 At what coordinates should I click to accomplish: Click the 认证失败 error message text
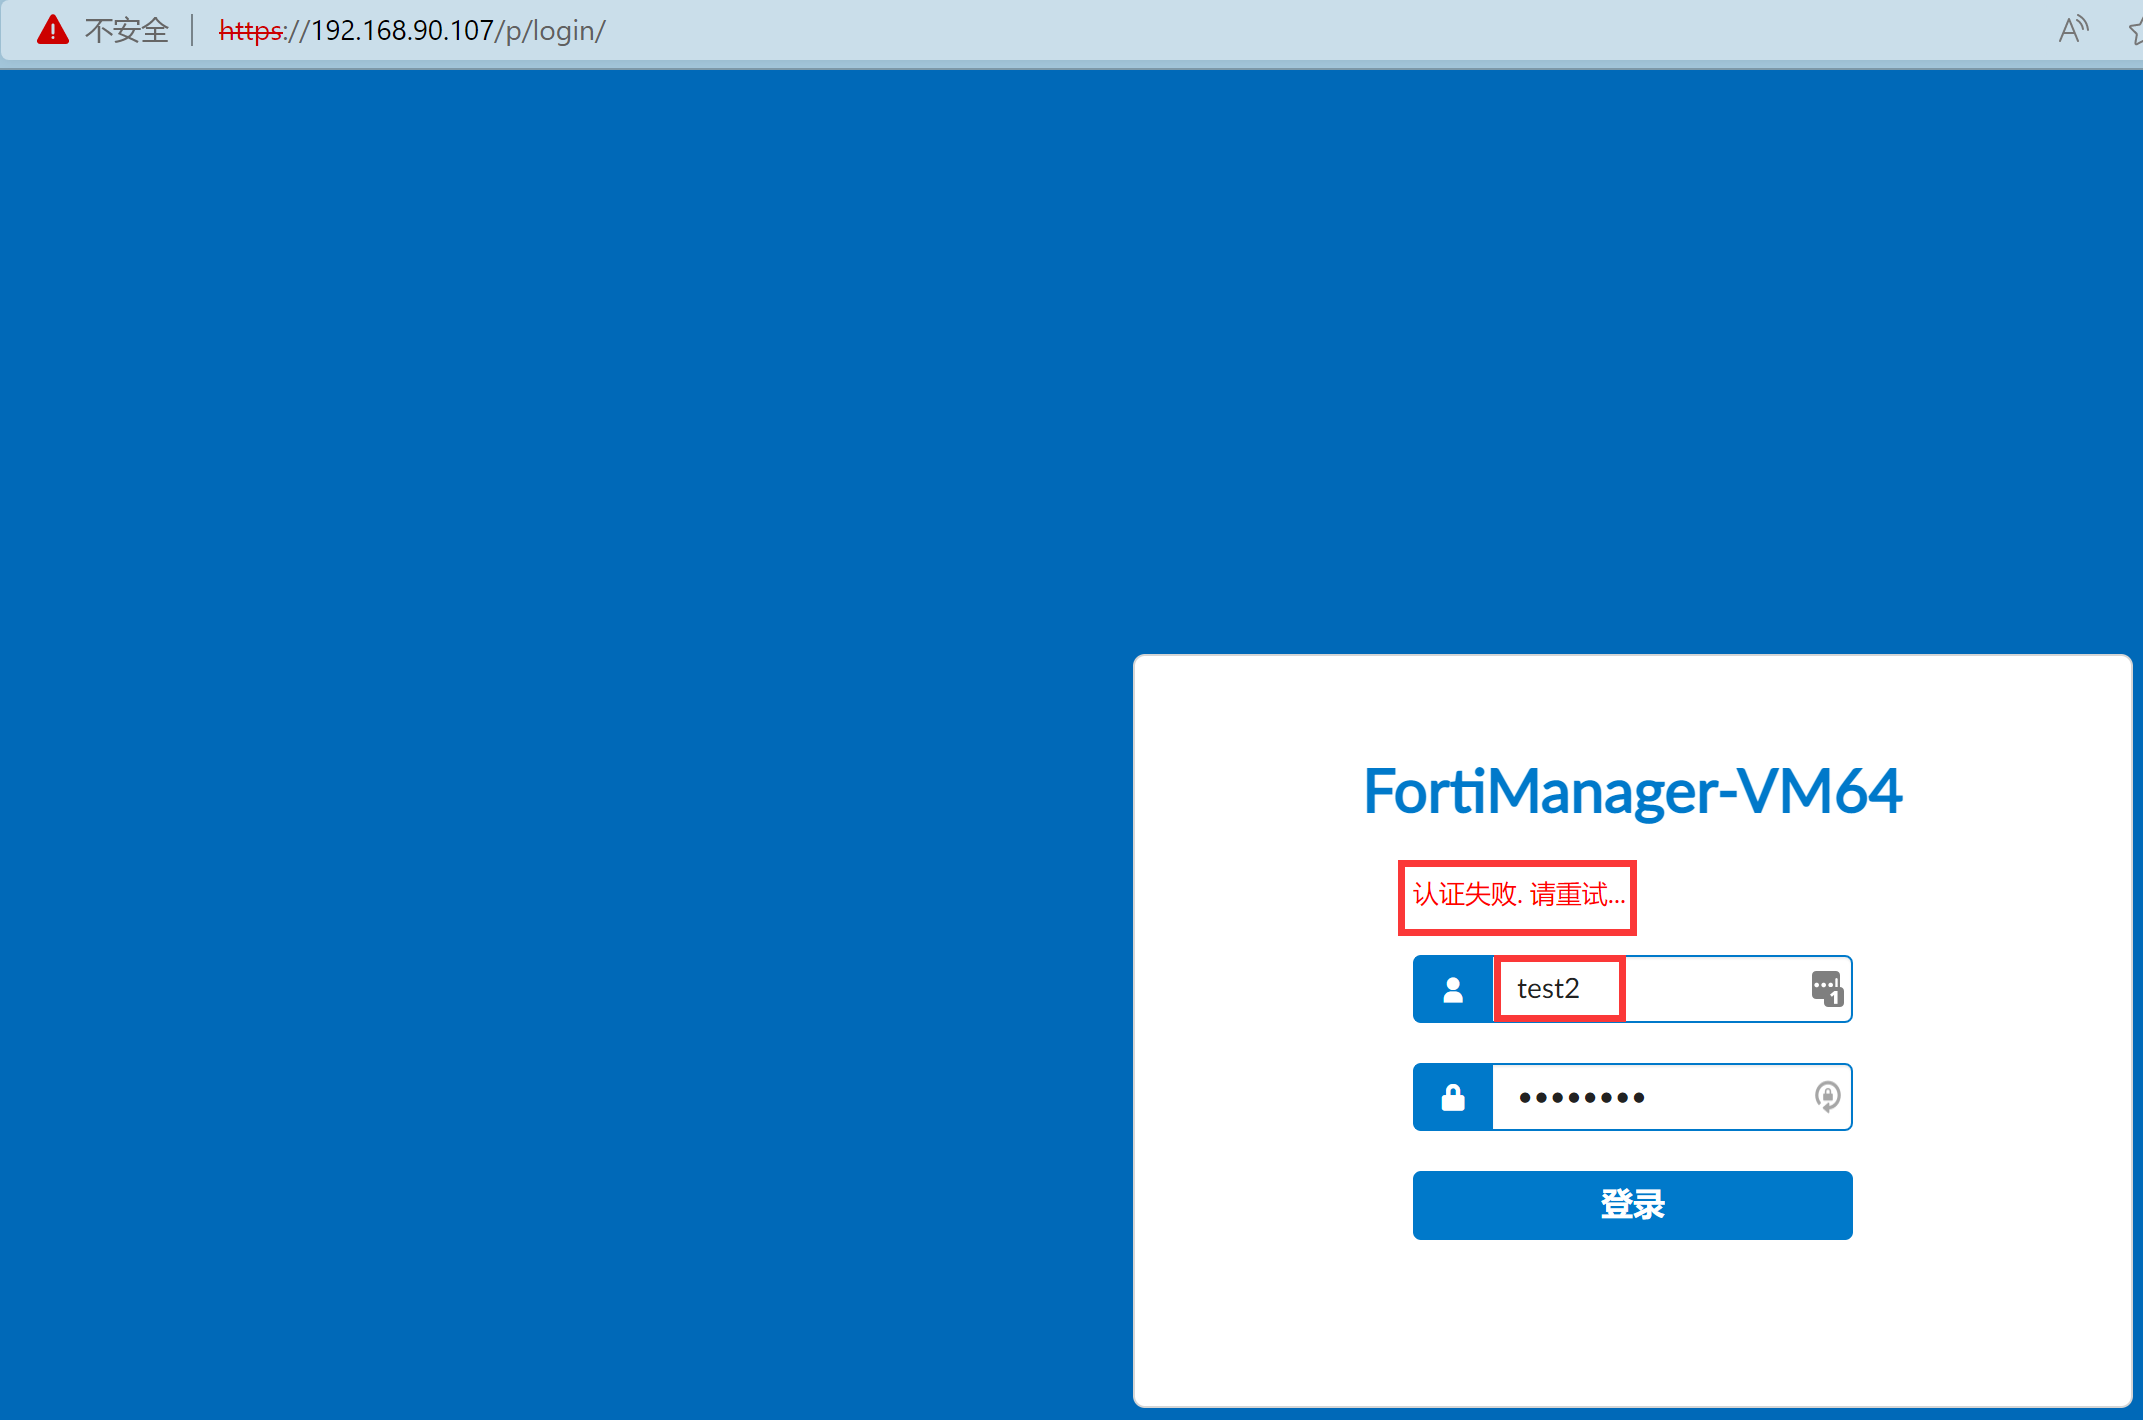point(1517,895)
